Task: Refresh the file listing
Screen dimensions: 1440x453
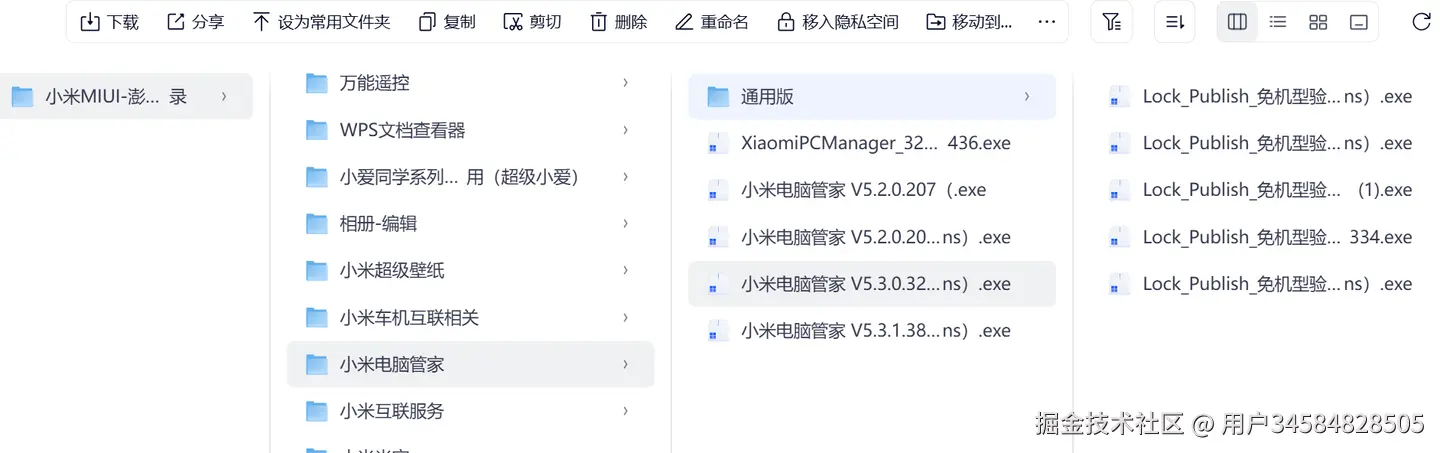Action: [x=1420, y=22]
